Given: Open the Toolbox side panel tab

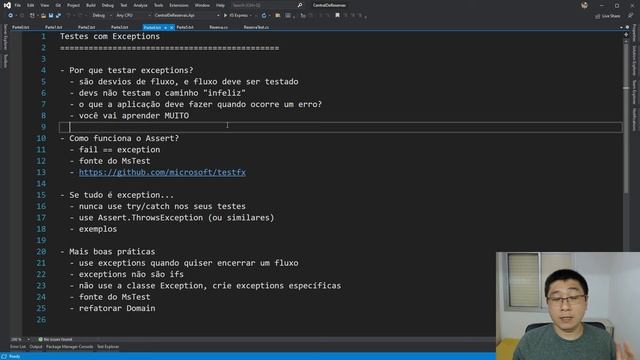Looking at the screenshot, I should tap(5, 61).
